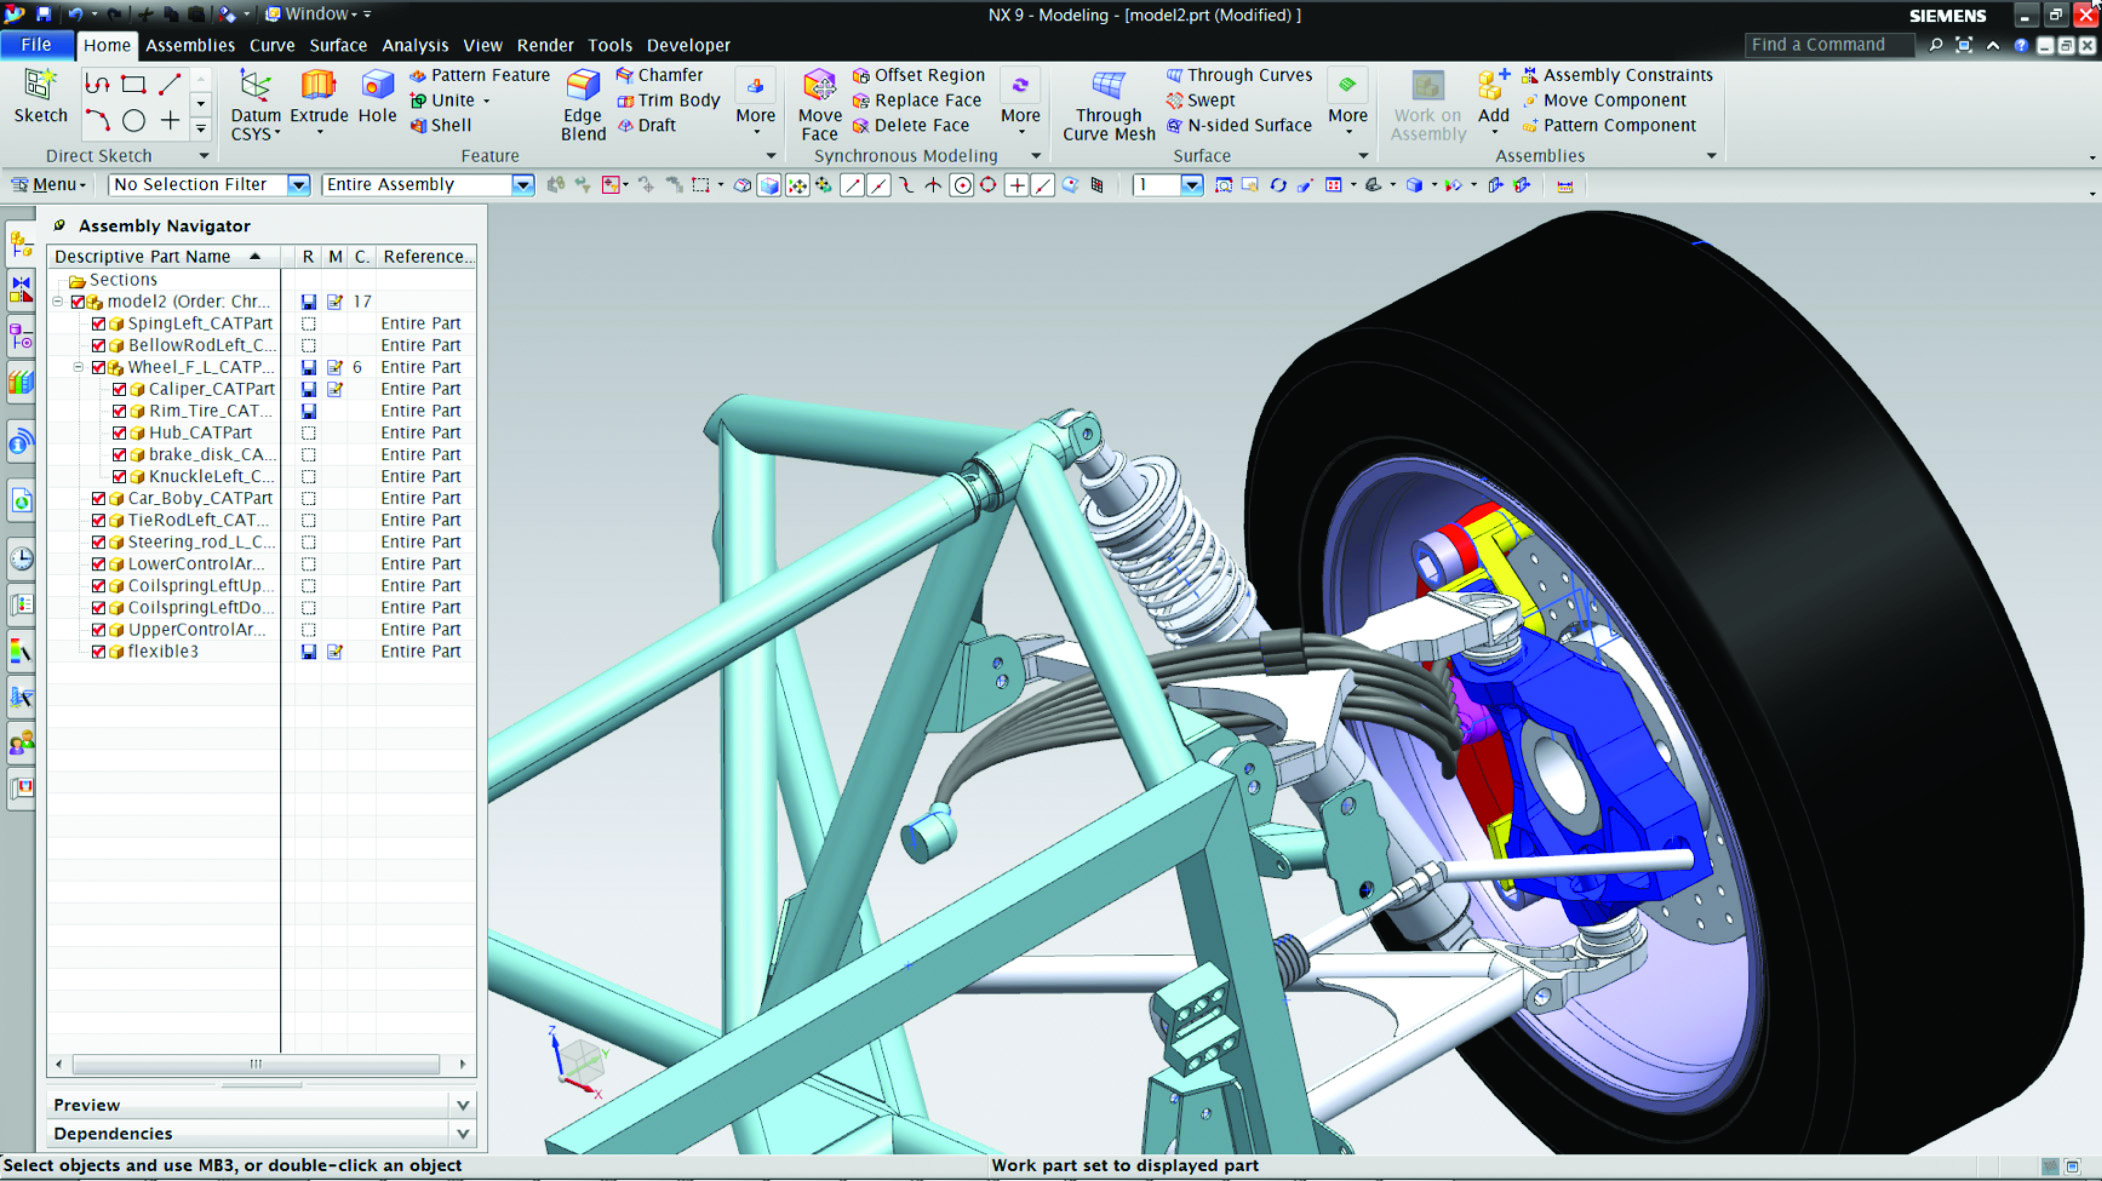2102x1181 pixels.
Task: Open the No Selection Filter dropdown
Action: tap(298, 184)
